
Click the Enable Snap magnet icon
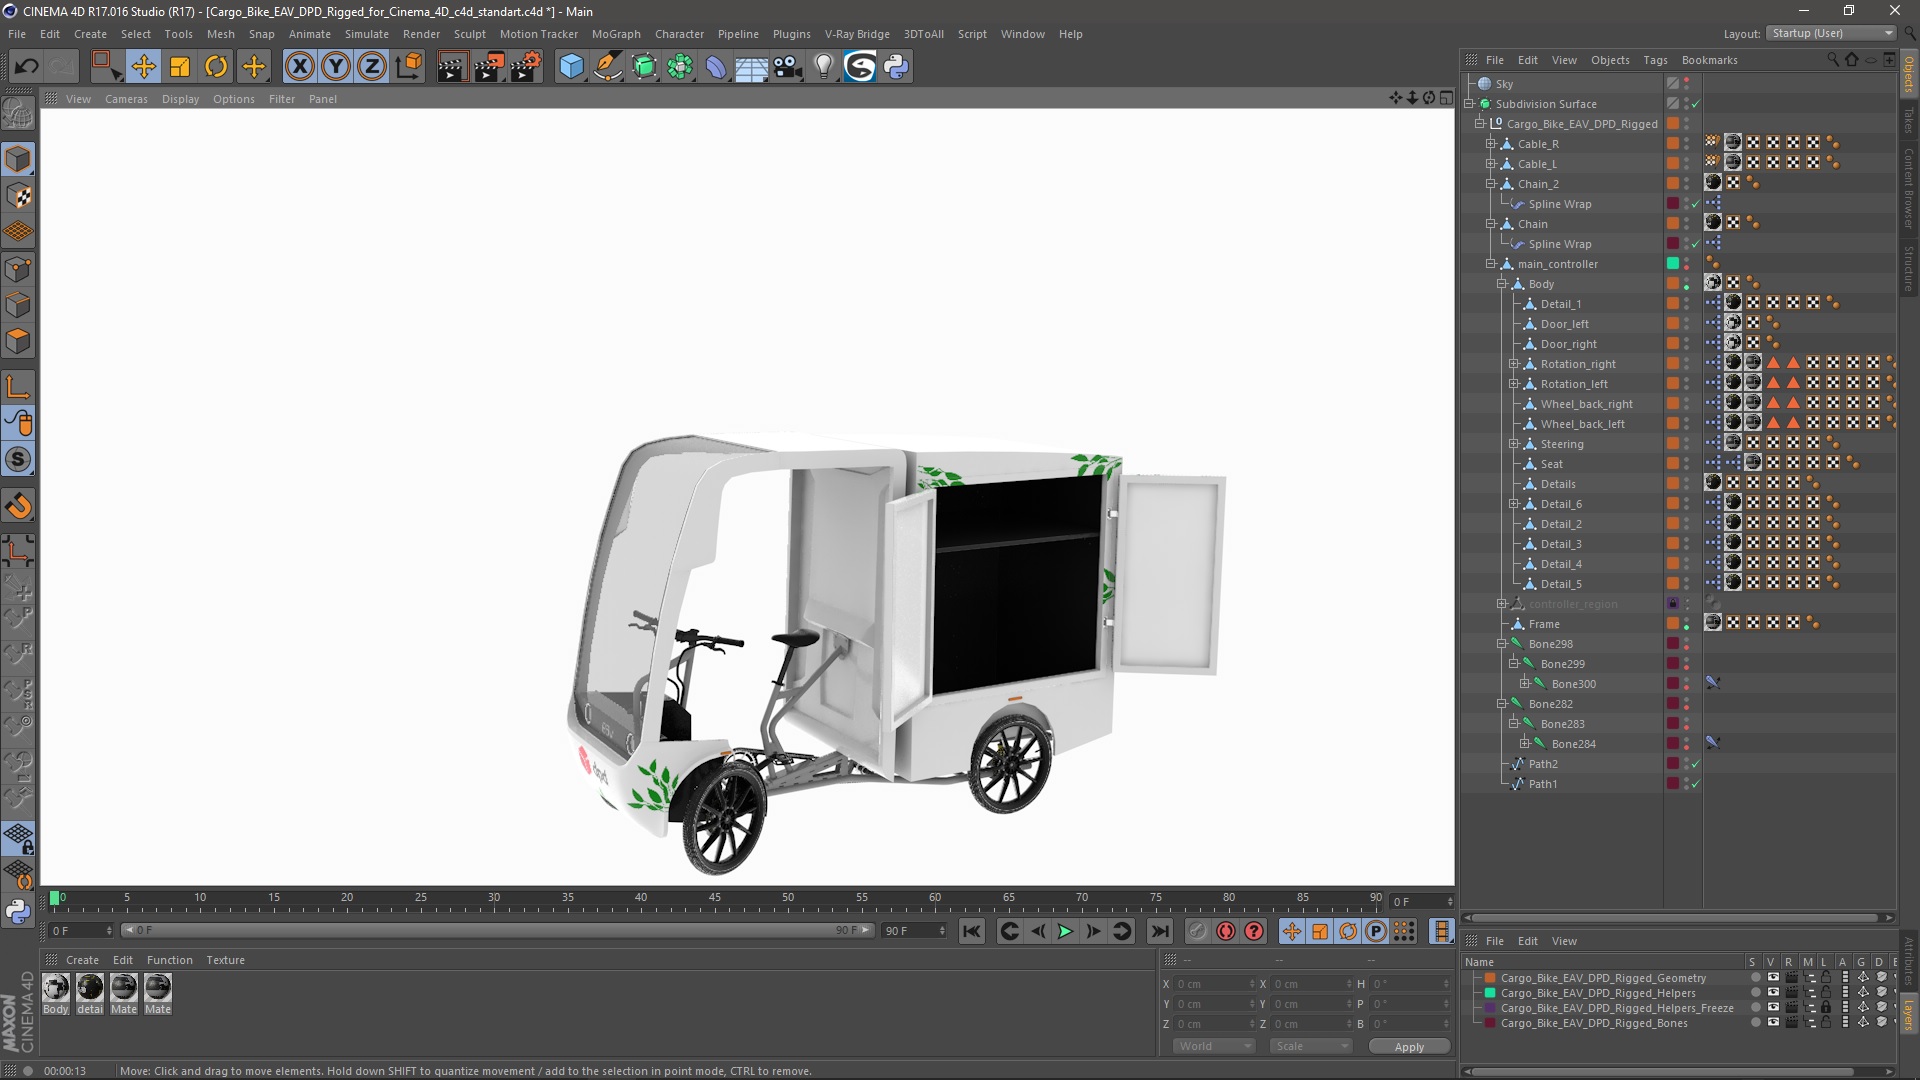click(18, 506)
